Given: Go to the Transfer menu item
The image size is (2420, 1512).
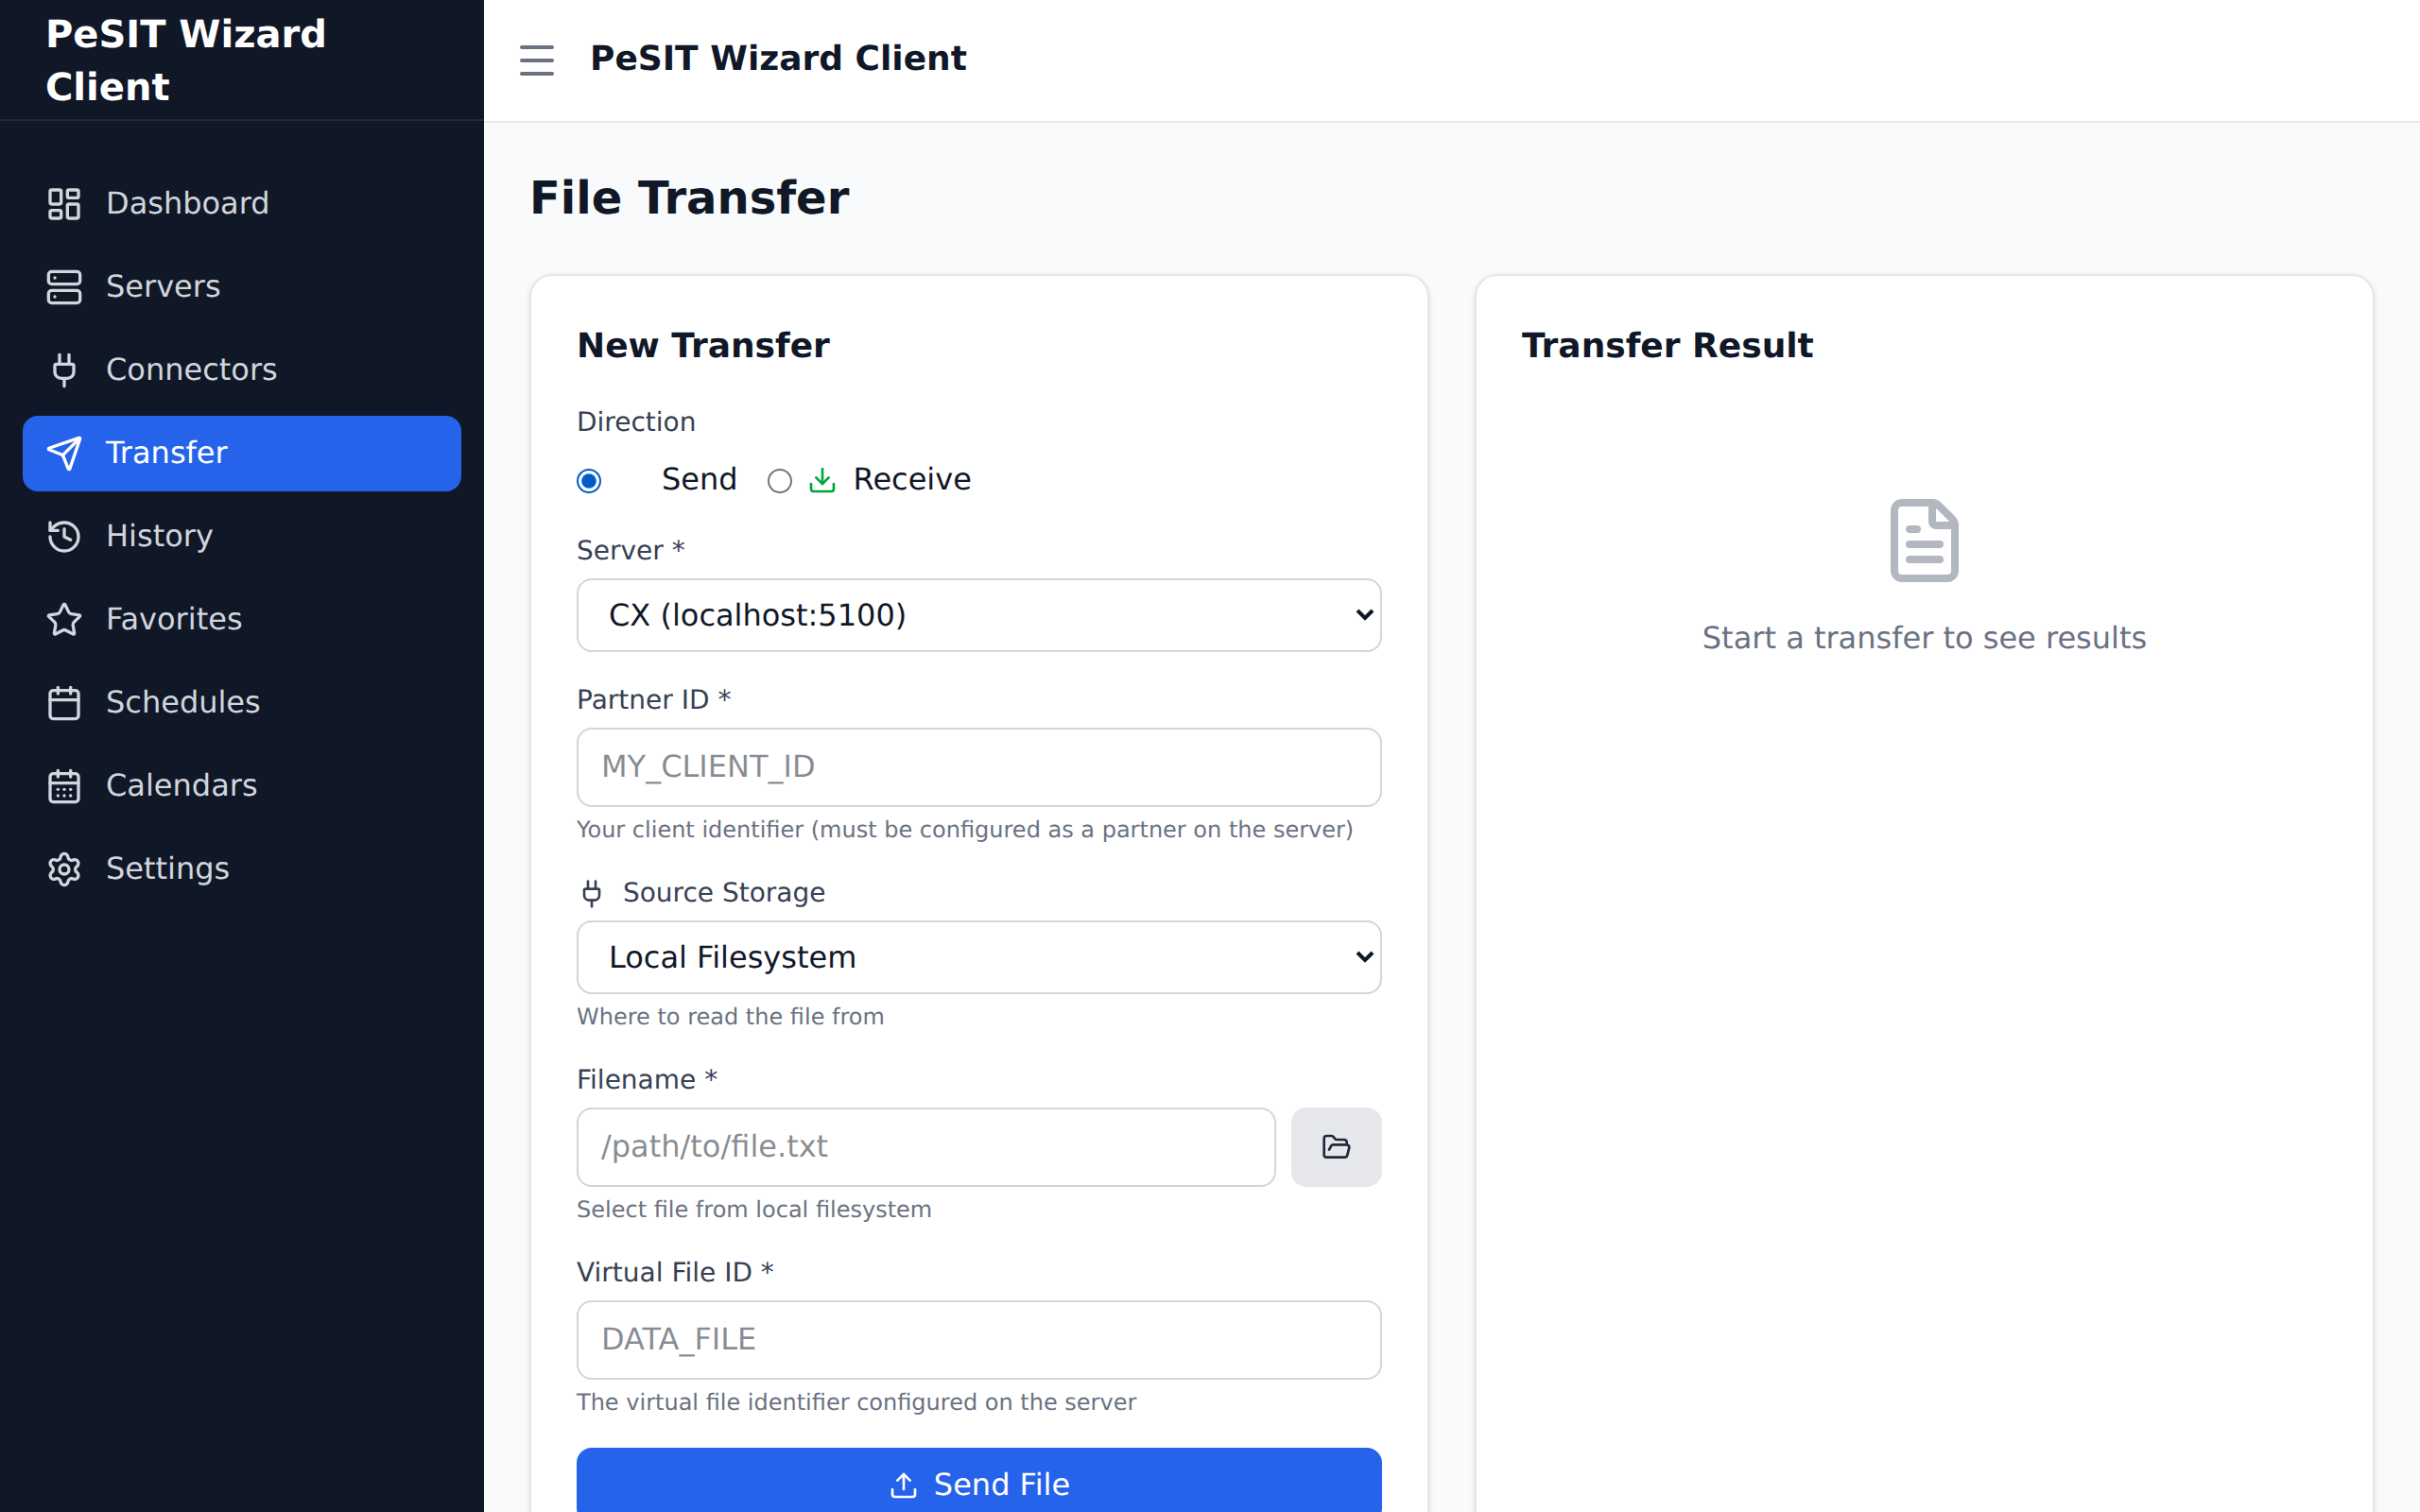Looking at the screenshot, I should (241, 453).
